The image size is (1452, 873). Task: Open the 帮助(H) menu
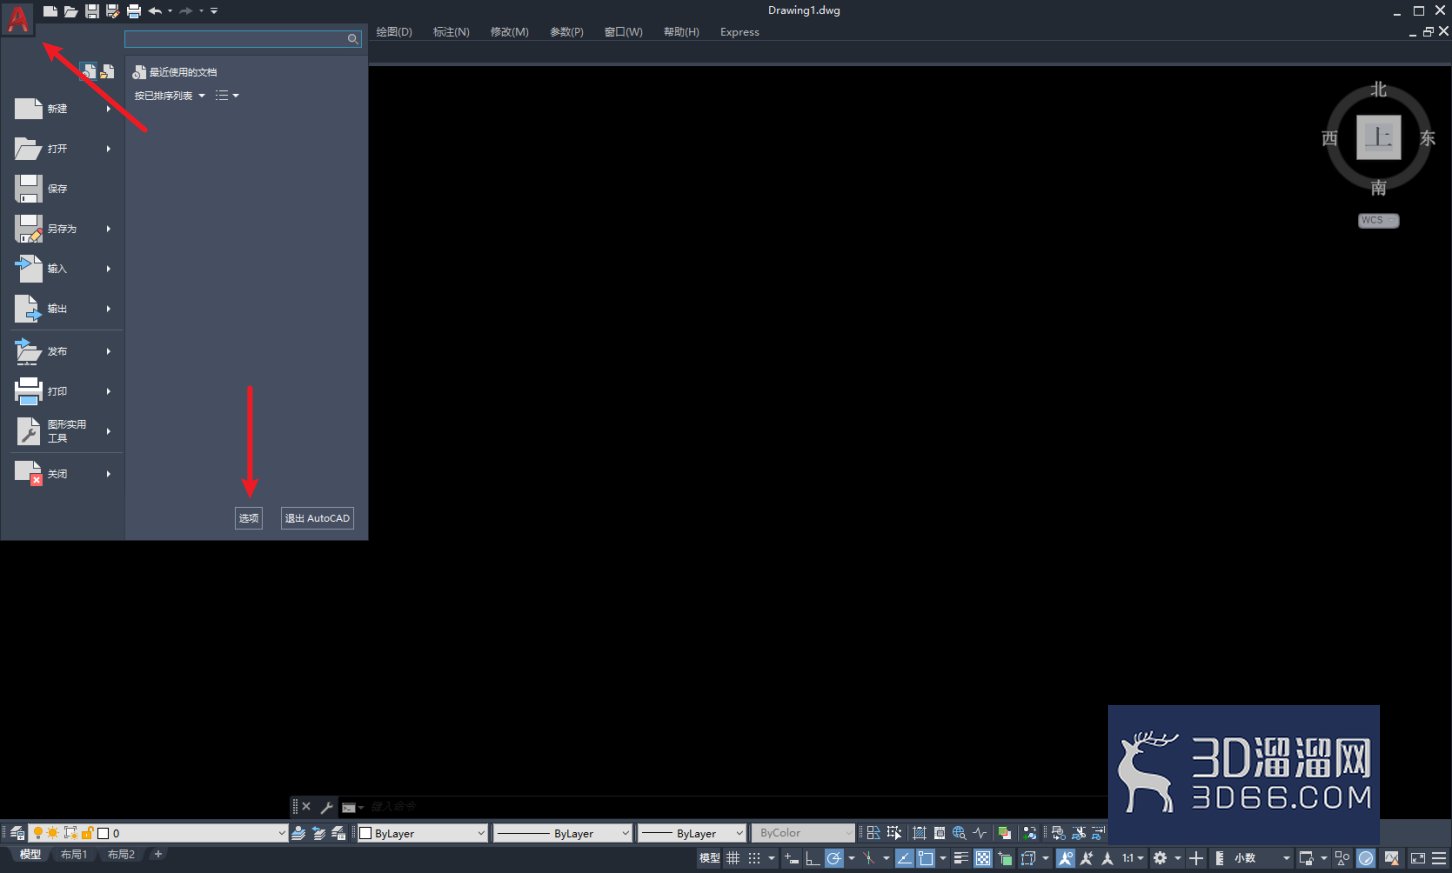pos(682,32)
